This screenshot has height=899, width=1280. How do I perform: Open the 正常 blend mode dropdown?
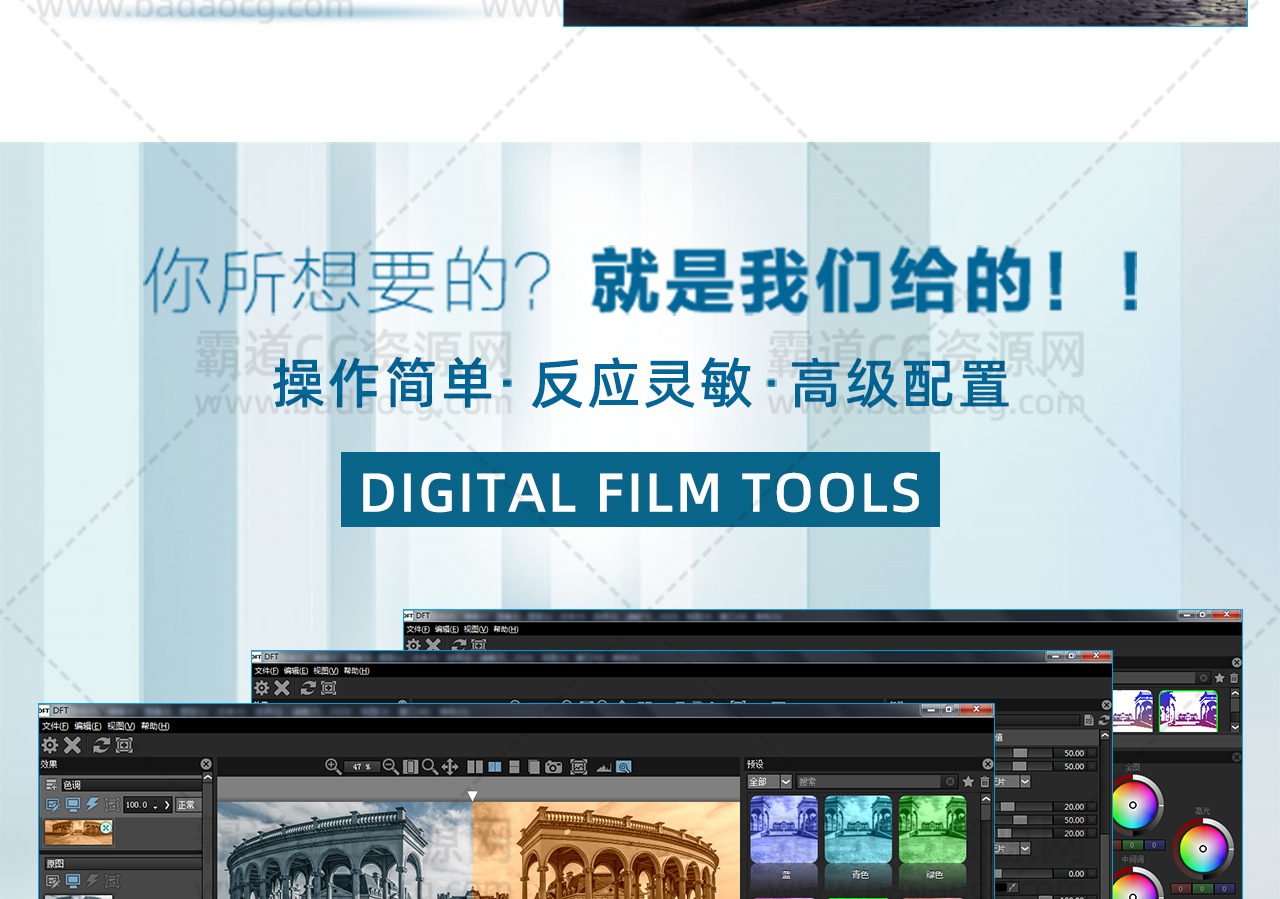(187, 805)
